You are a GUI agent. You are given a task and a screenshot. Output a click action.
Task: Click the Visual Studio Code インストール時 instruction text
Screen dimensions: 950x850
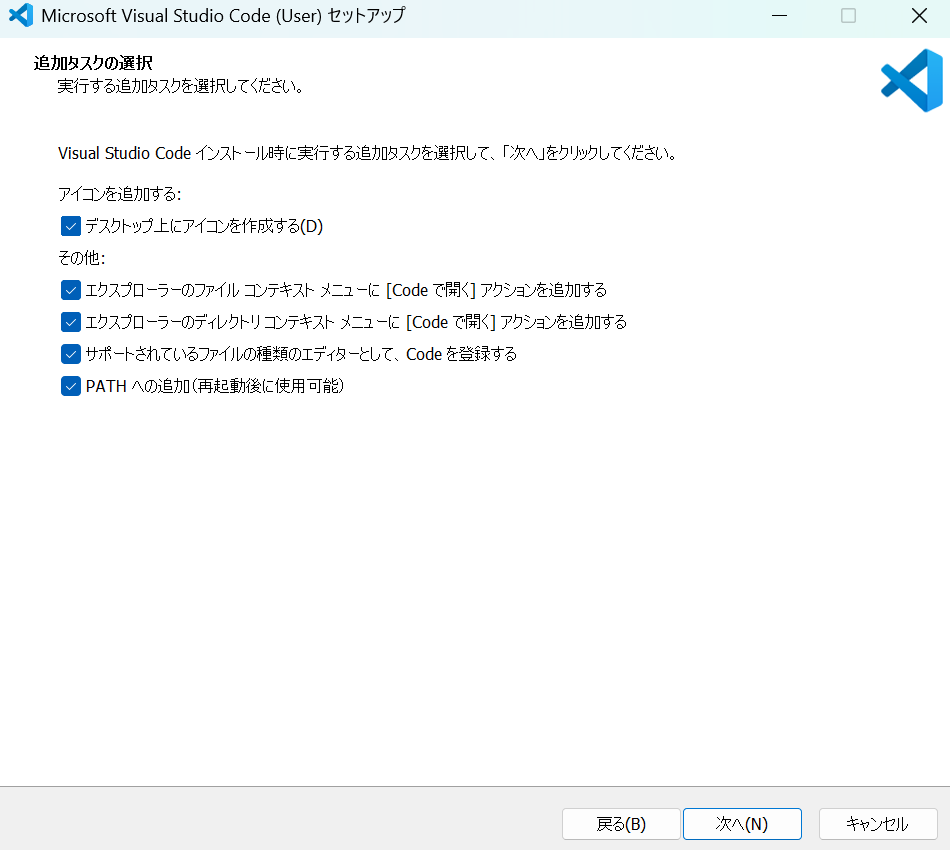click(367, 153)
